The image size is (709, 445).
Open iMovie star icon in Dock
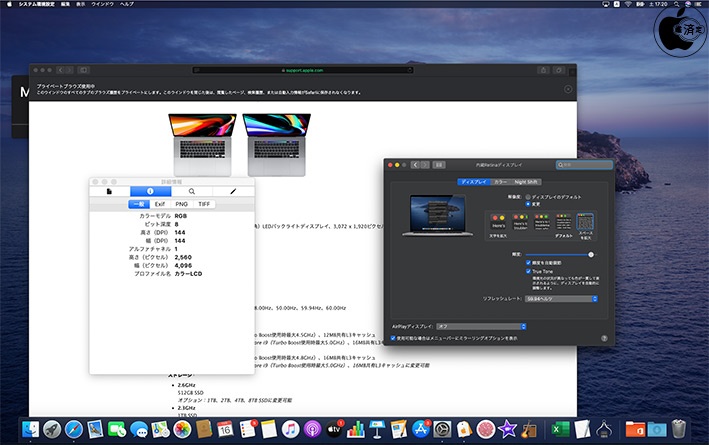[x=507, y=429]
